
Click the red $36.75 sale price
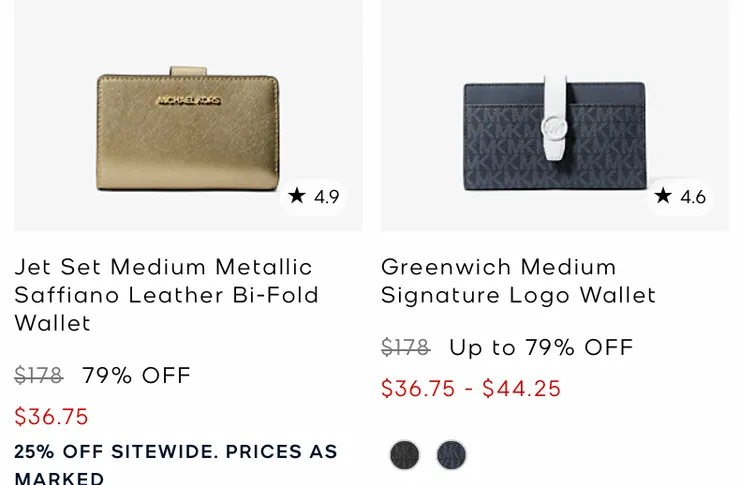(52, 417)
